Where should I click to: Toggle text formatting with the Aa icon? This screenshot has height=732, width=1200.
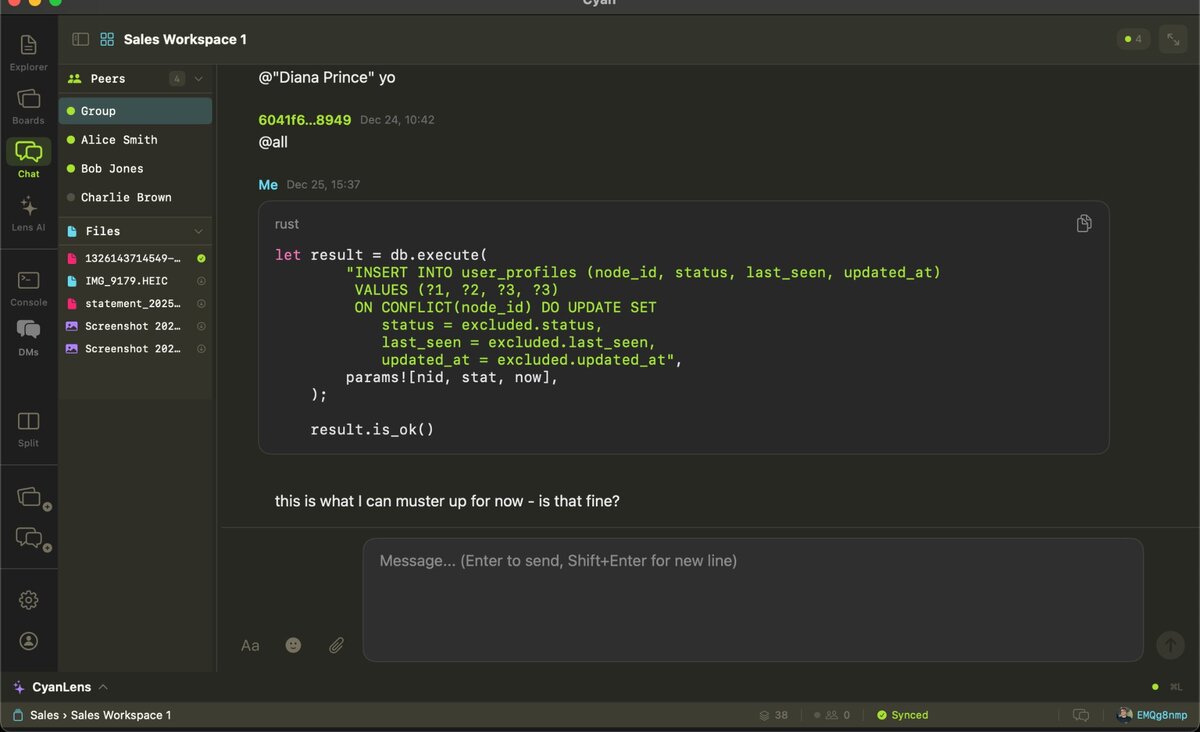(249, 645)
